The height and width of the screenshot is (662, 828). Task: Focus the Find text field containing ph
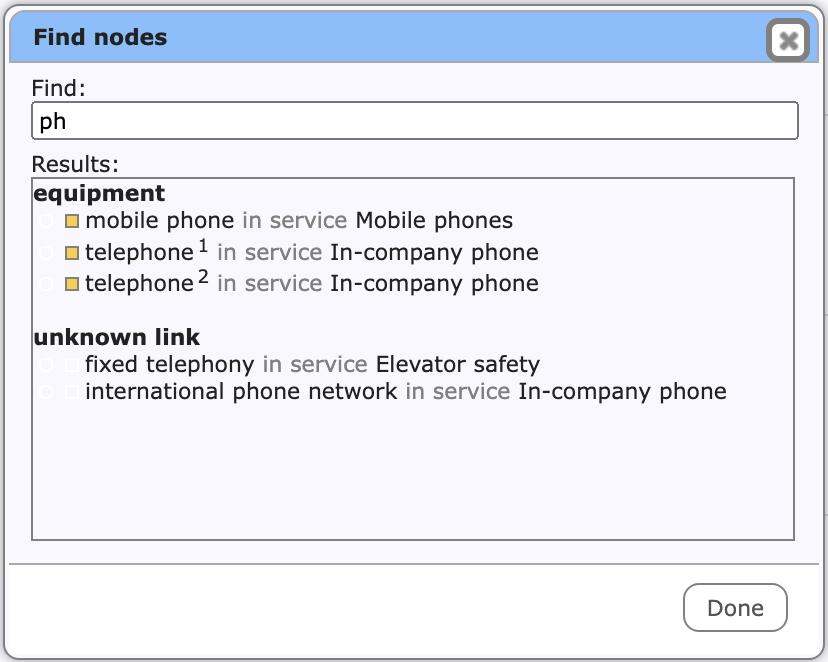tap(415, 121)
